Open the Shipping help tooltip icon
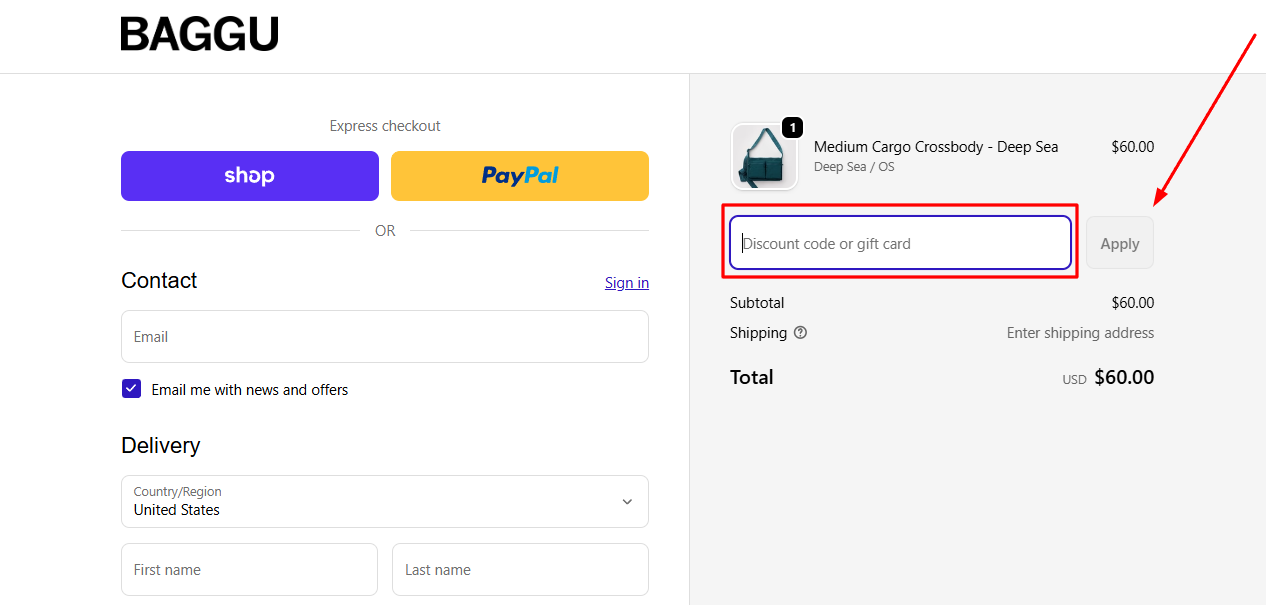The width and height of the screenshot is (1266, 605). pos(800,332)
